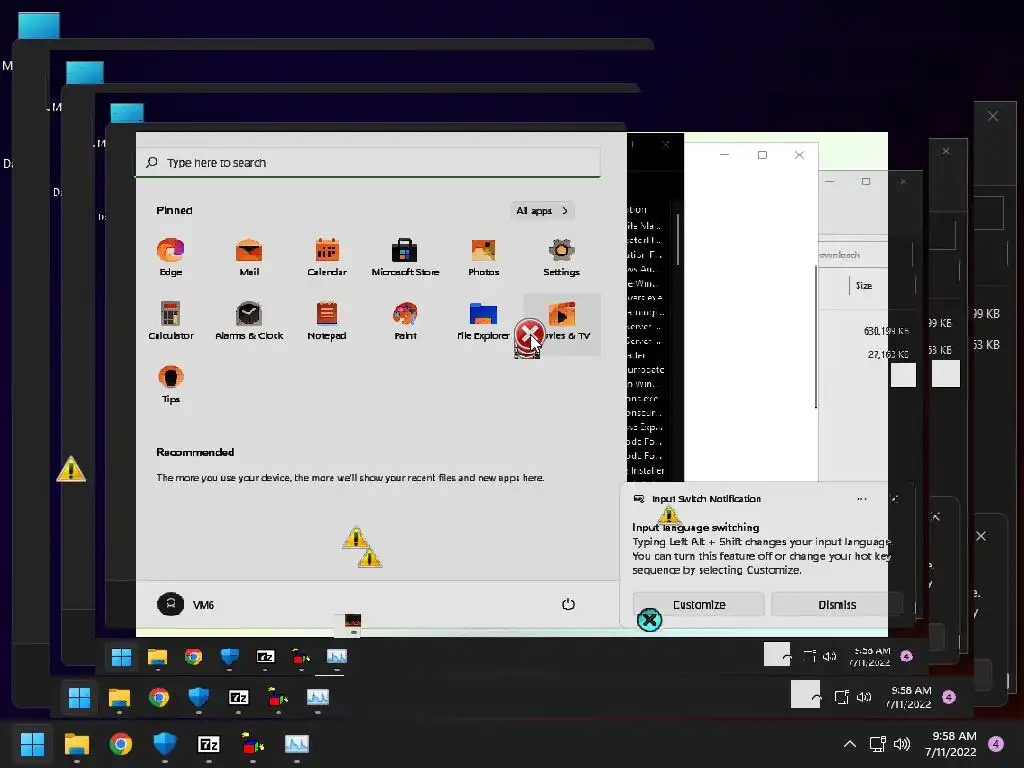Screen dimensions: 1024x768
Task: Open Chrome from the outermost taskbar
Action: 121,744
